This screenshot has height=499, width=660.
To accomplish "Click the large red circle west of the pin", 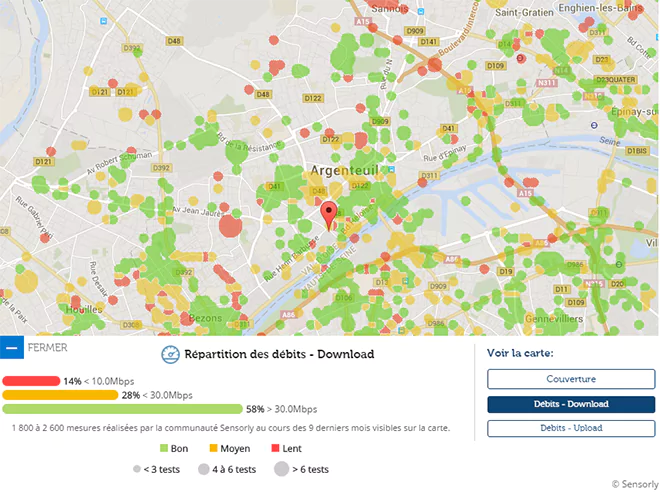I will [229, 226].
